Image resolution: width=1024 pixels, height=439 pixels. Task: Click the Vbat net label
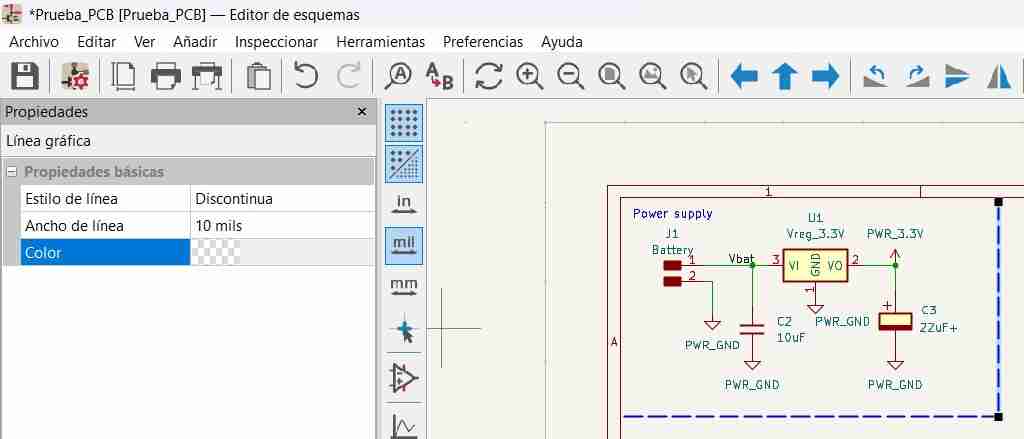coord(741,259)
